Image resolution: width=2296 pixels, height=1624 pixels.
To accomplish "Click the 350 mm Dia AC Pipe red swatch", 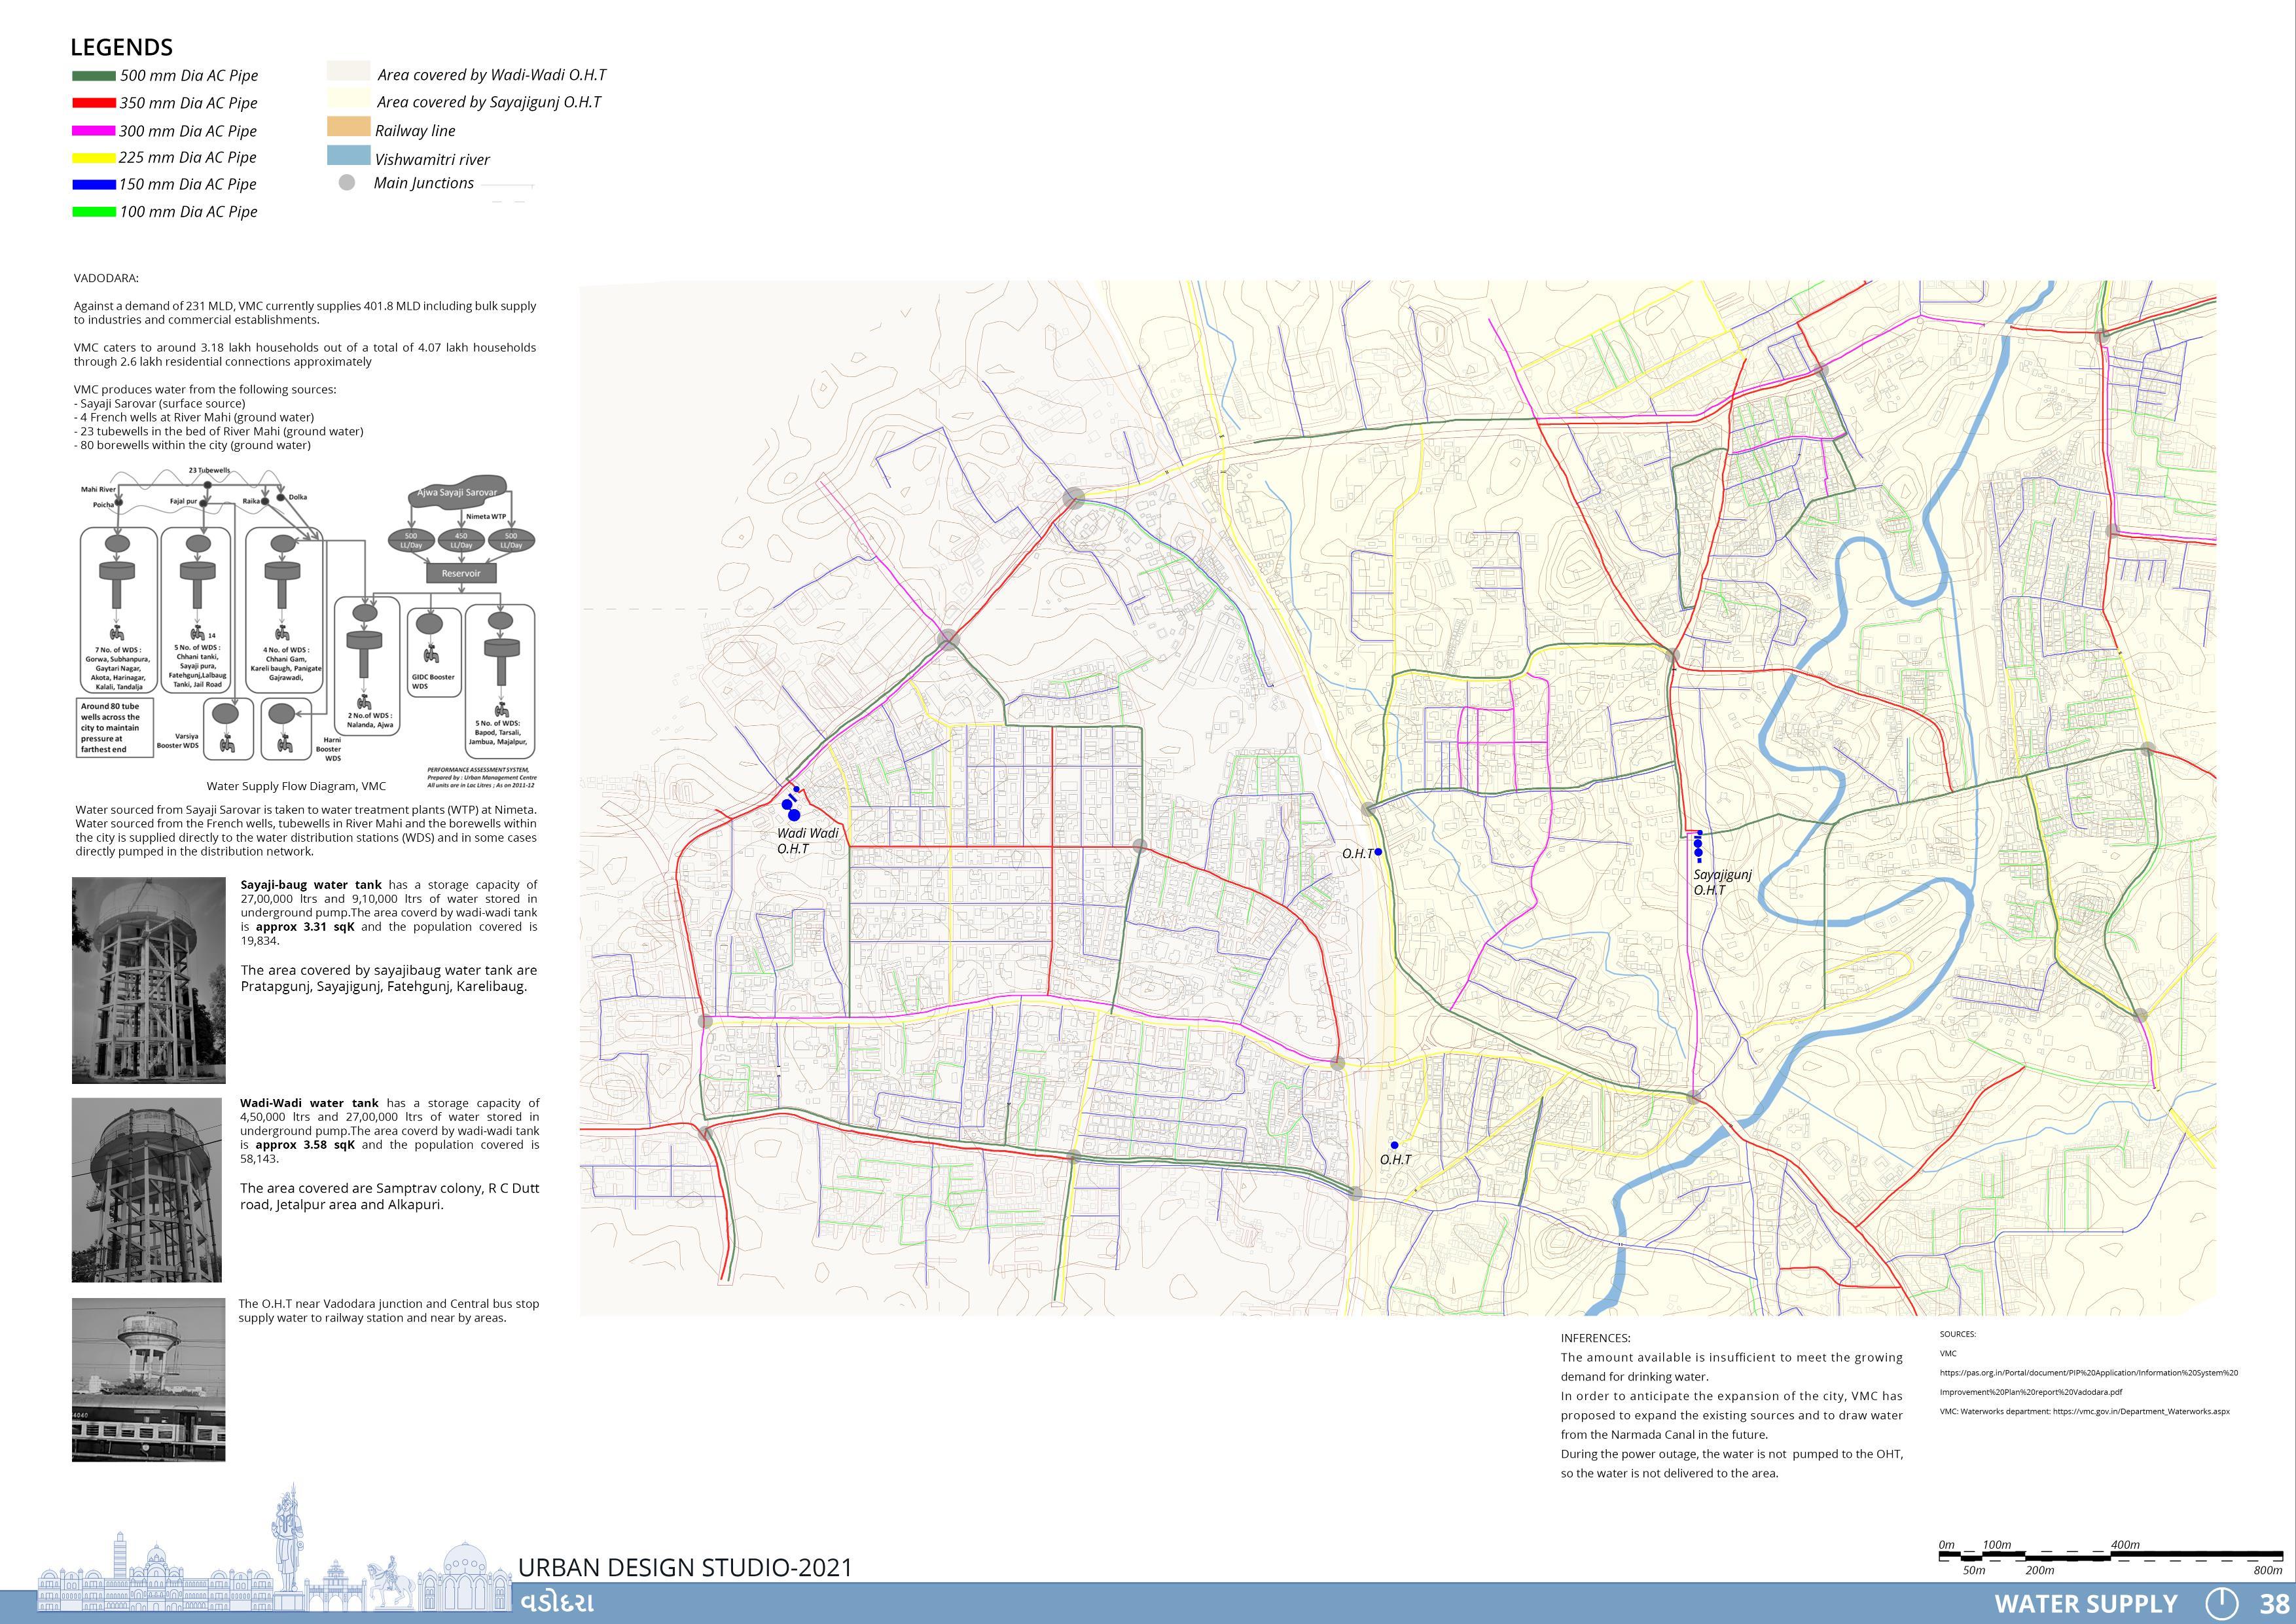I will (x=94, y=103).
